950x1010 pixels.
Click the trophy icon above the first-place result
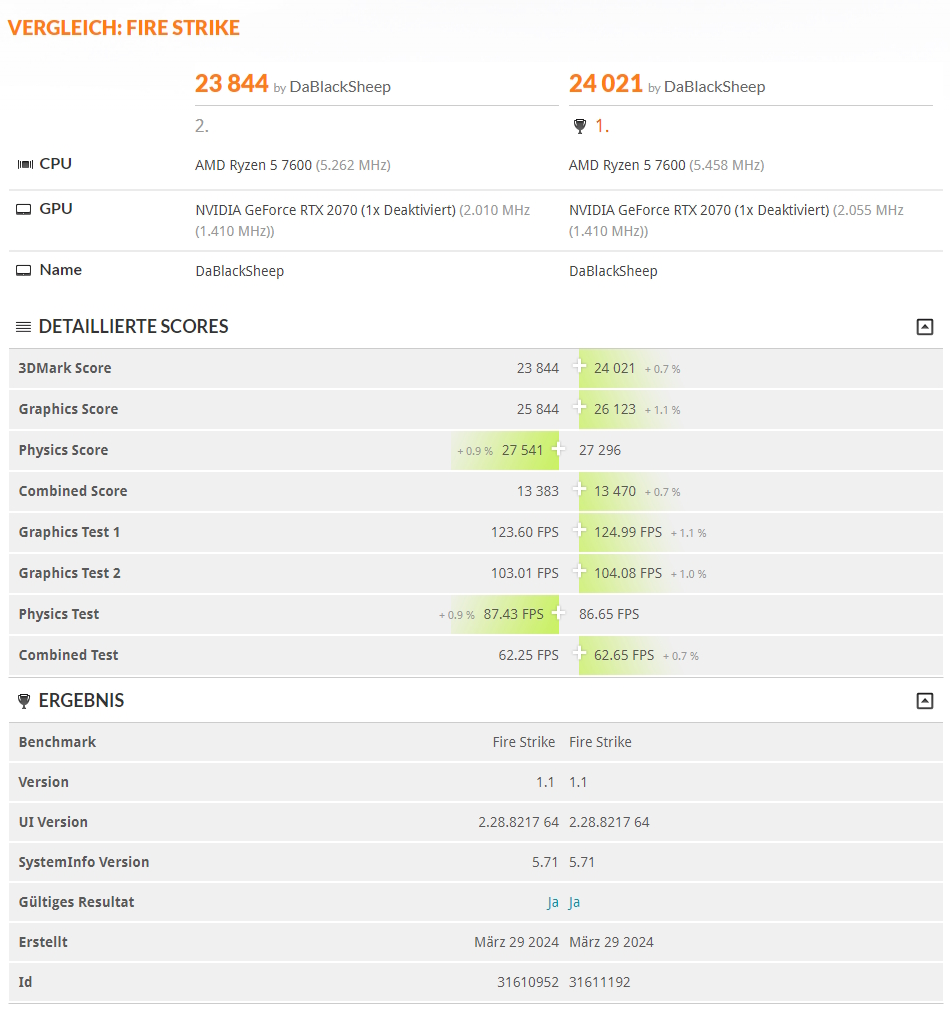(579, 126)
